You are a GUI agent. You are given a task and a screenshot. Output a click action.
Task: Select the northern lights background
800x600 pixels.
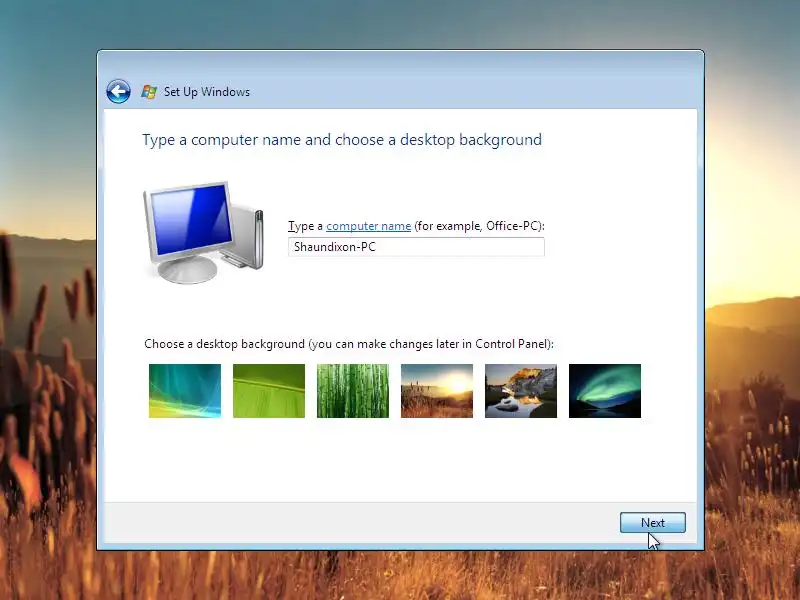[x=605, y=391]
